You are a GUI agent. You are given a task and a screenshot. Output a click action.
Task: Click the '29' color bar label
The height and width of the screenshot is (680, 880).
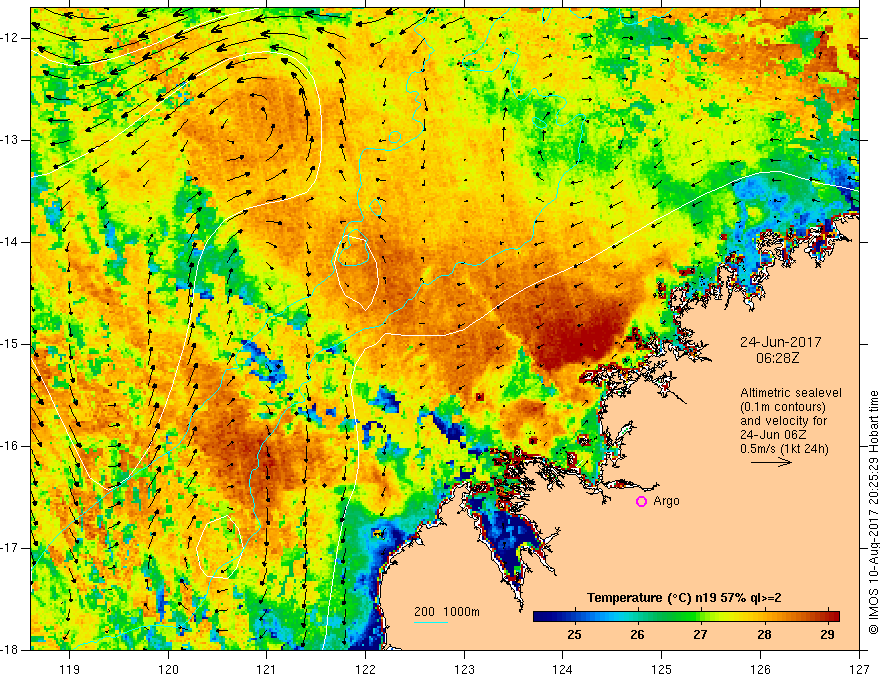click(x=827, y=635)
